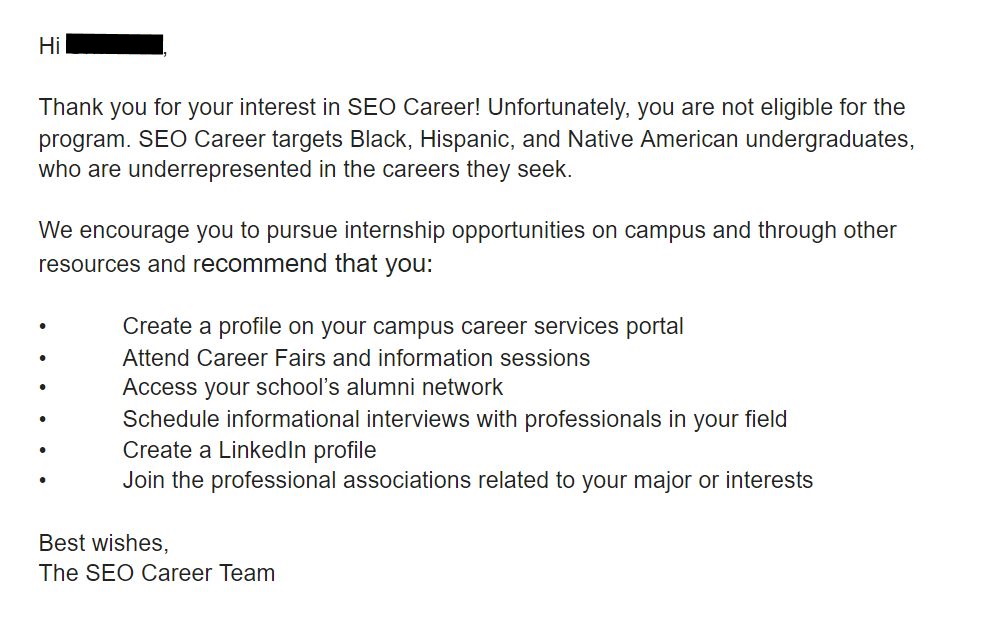Click the 'Hi' greeting text
This screenshot has height=639, width=986.
coord(49,46)
